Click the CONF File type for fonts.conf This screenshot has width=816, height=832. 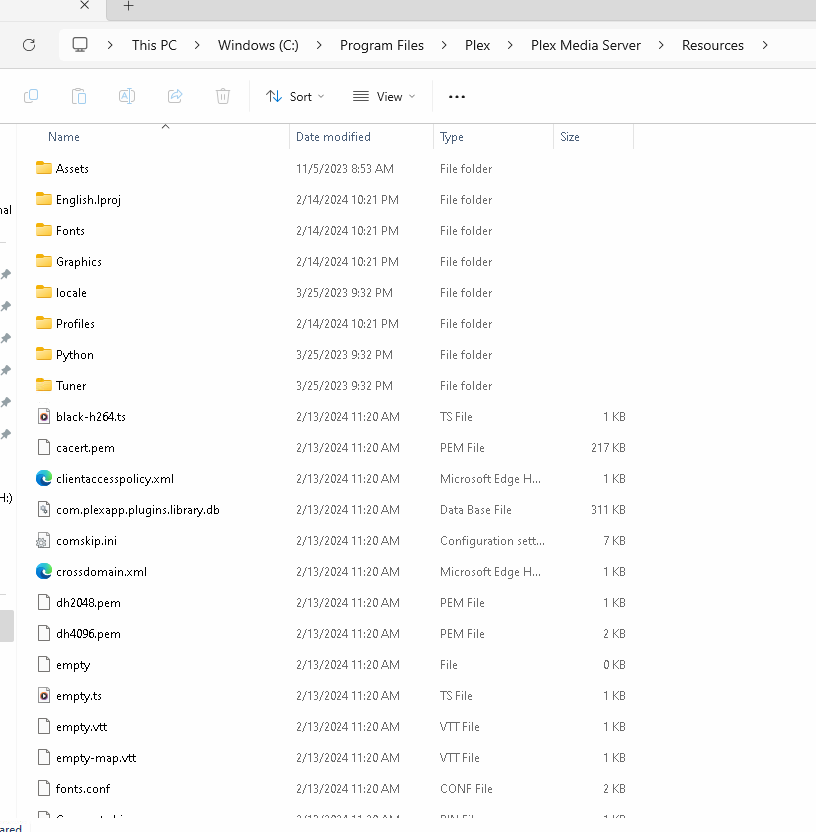coord(466,789)
